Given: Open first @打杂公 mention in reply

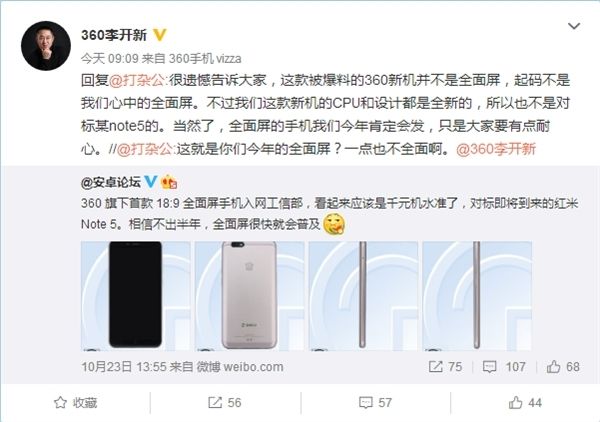Looking at the screenshot, I should click(x=138, y=80).
